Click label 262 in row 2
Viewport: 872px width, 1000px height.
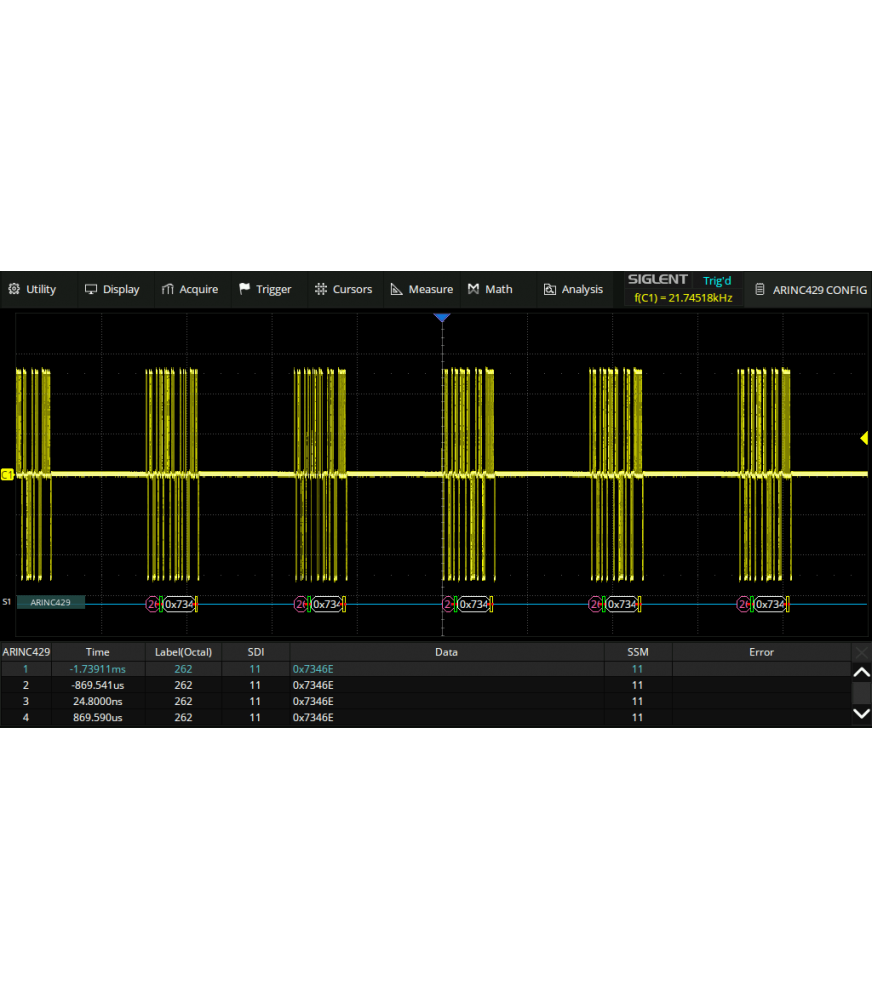pos(183,685)
